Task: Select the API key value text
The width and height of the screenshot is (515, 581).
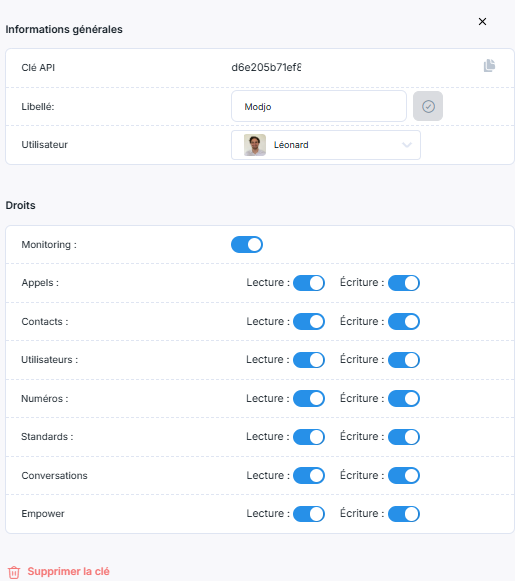Action: 266,67
